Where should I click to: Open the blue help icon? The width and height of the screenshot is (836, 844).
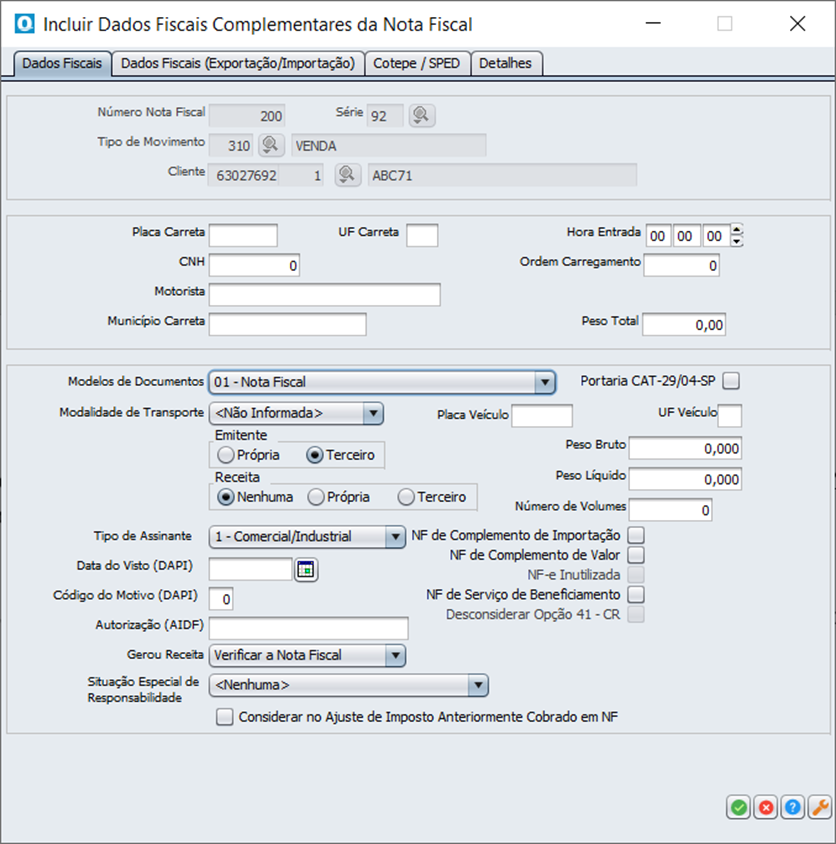click(x=792, y=807)
